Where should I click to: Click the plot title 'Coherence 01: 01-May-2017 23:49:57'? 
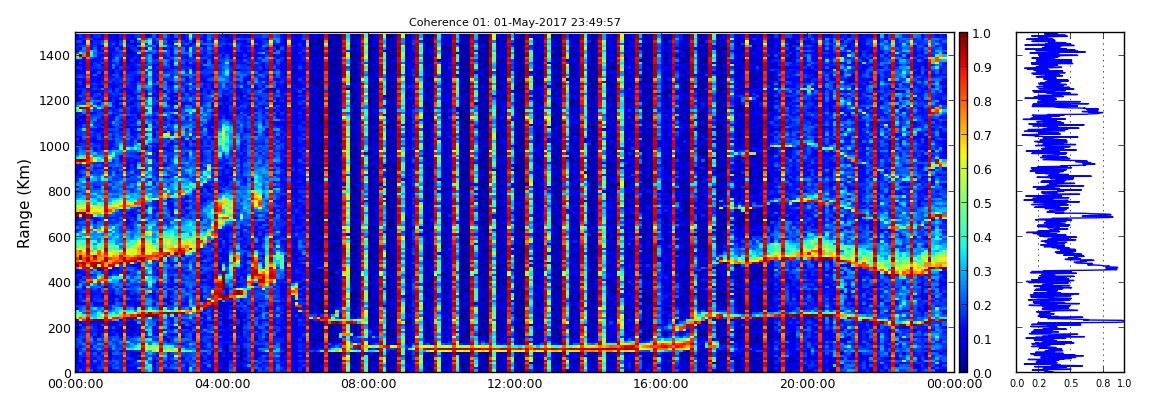pyautogui.click(x=514, y=23)
